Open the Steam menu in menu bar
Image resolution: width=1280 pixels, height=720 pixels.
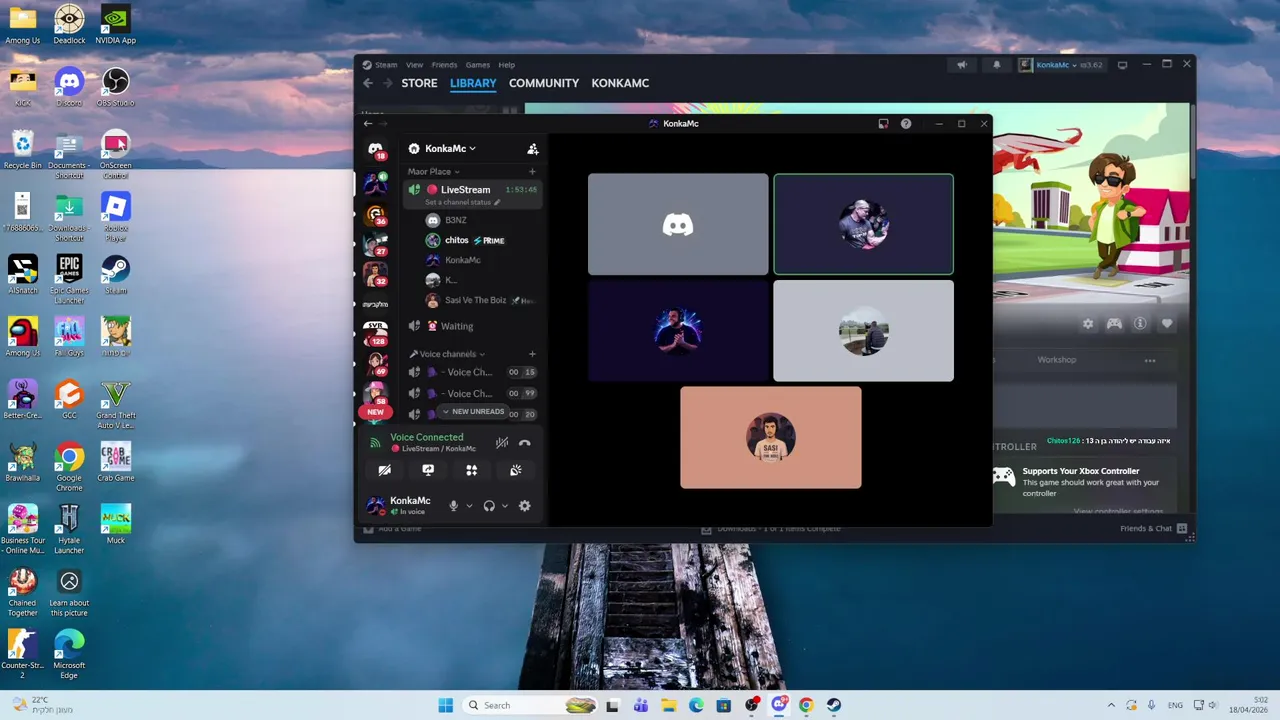coord(386,65)
